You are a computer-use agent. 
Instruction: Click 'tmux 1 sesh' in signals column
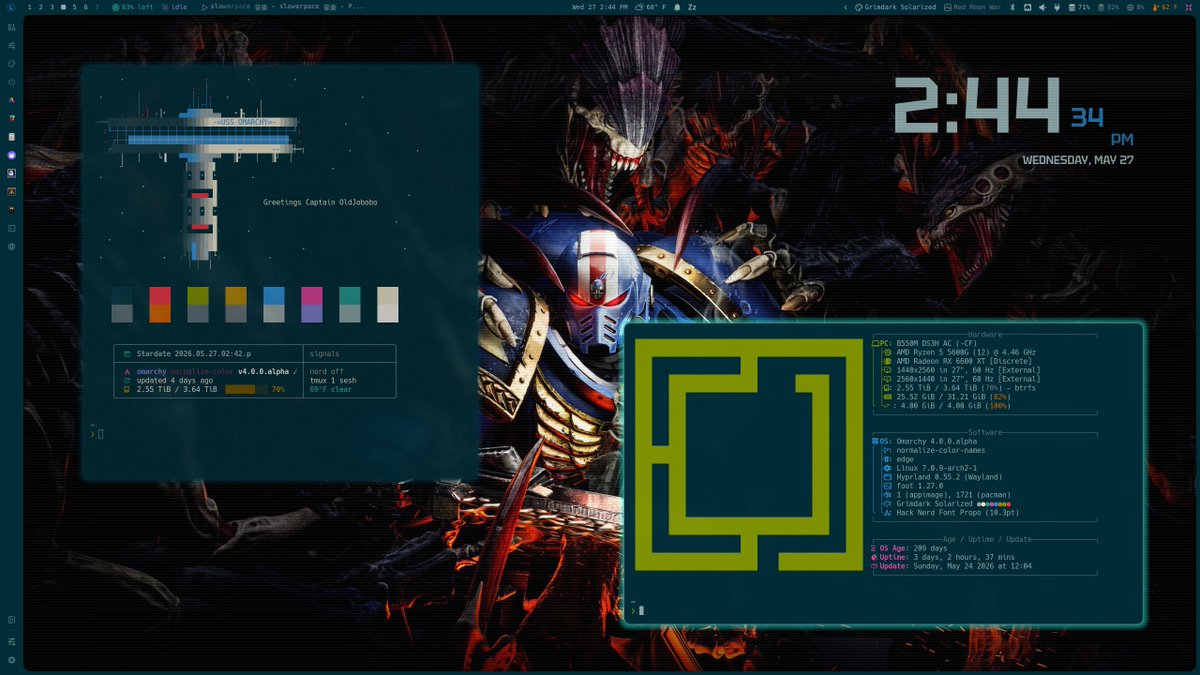point(333,380)
